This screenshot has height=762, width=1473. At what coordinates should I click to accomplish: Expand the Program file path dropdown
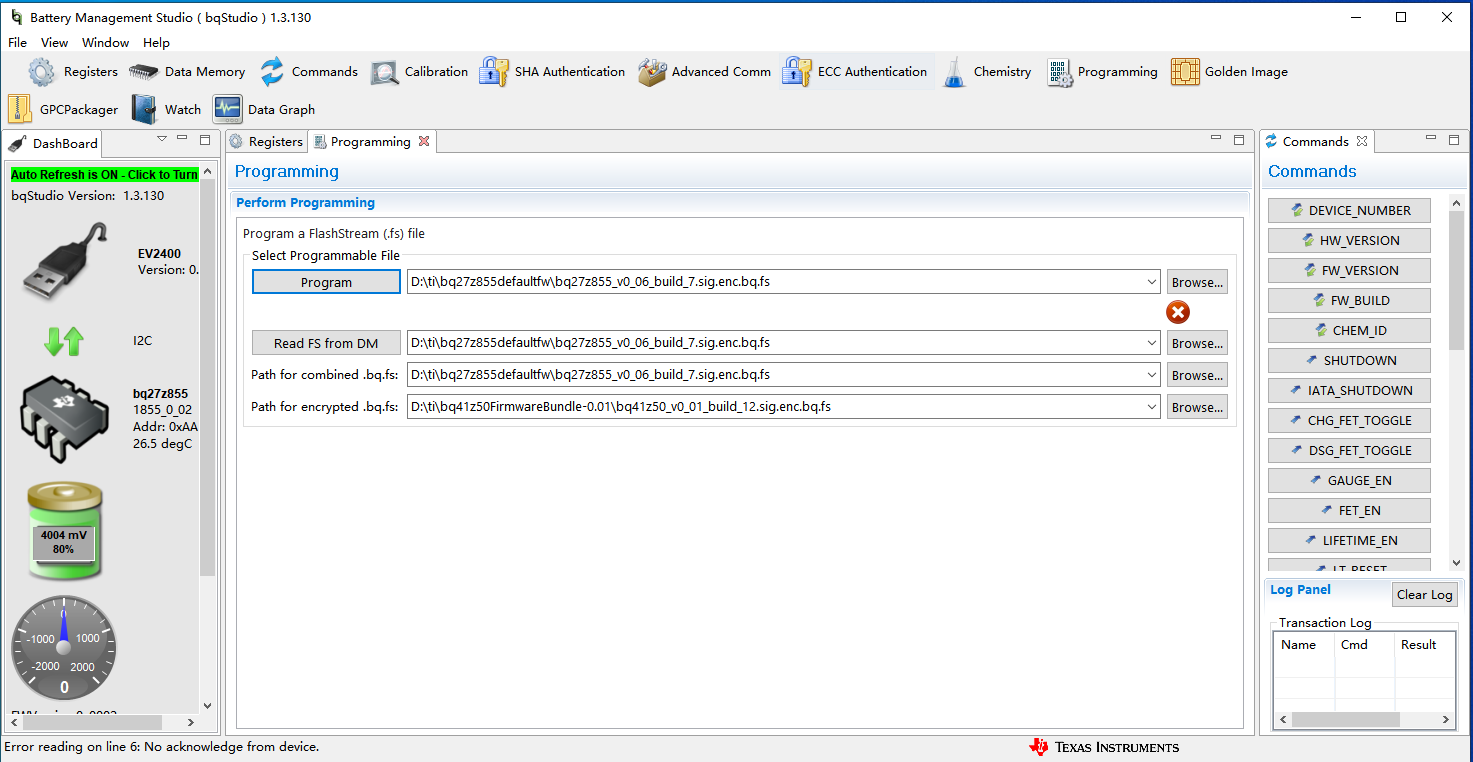(1153, 283)
